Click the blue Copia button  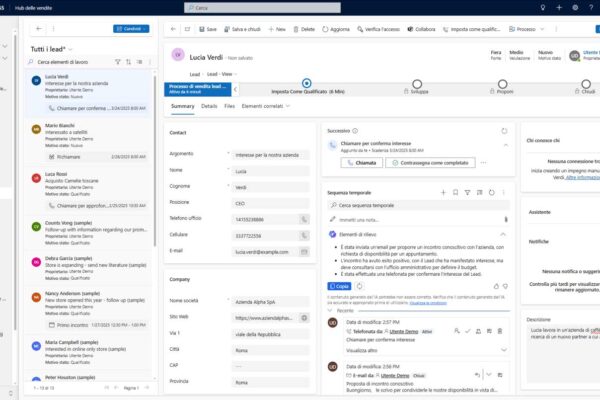339,286
